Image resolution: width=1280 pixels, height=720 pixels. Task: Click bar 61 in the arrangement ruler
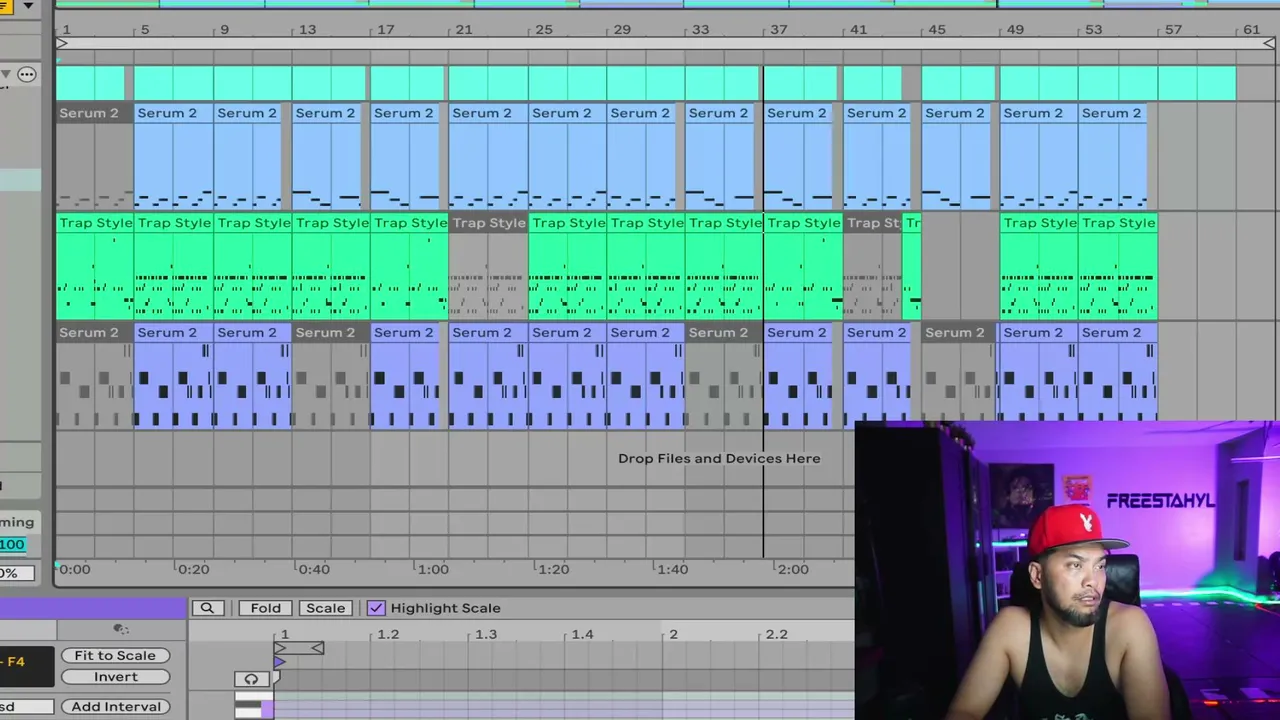coord(1251,29)
